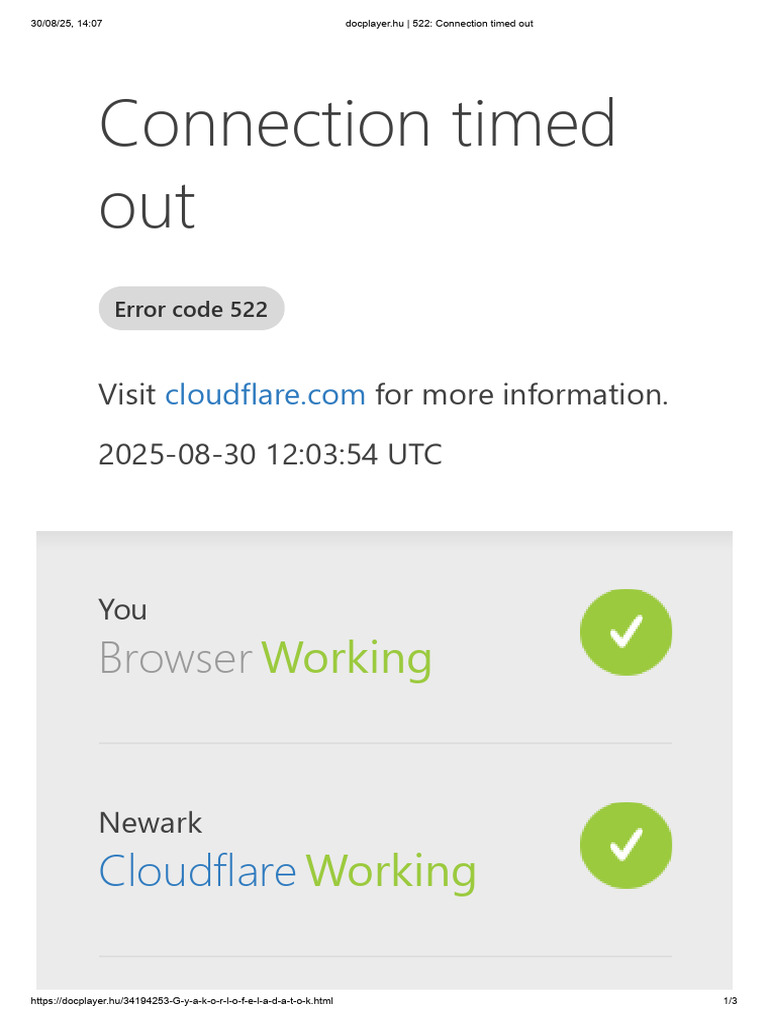Click the green checkmark beside Cloudflare Working
This screenshot has width=768, height=1024.
click(626, 845)
